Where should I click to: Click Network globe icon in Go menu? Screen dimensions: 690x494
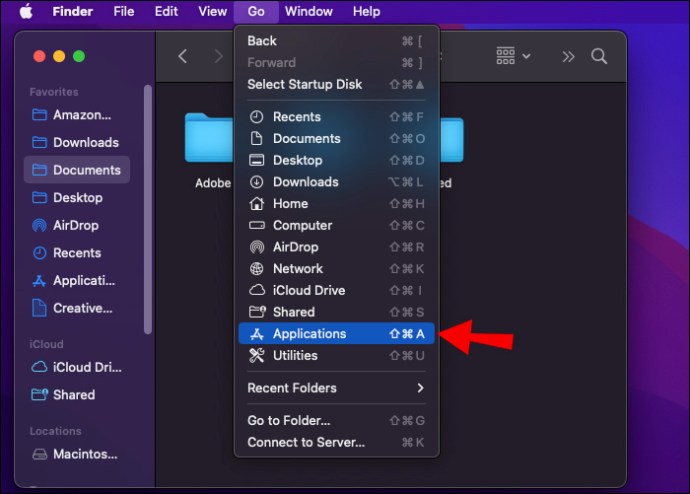click(x=256, y=269)
